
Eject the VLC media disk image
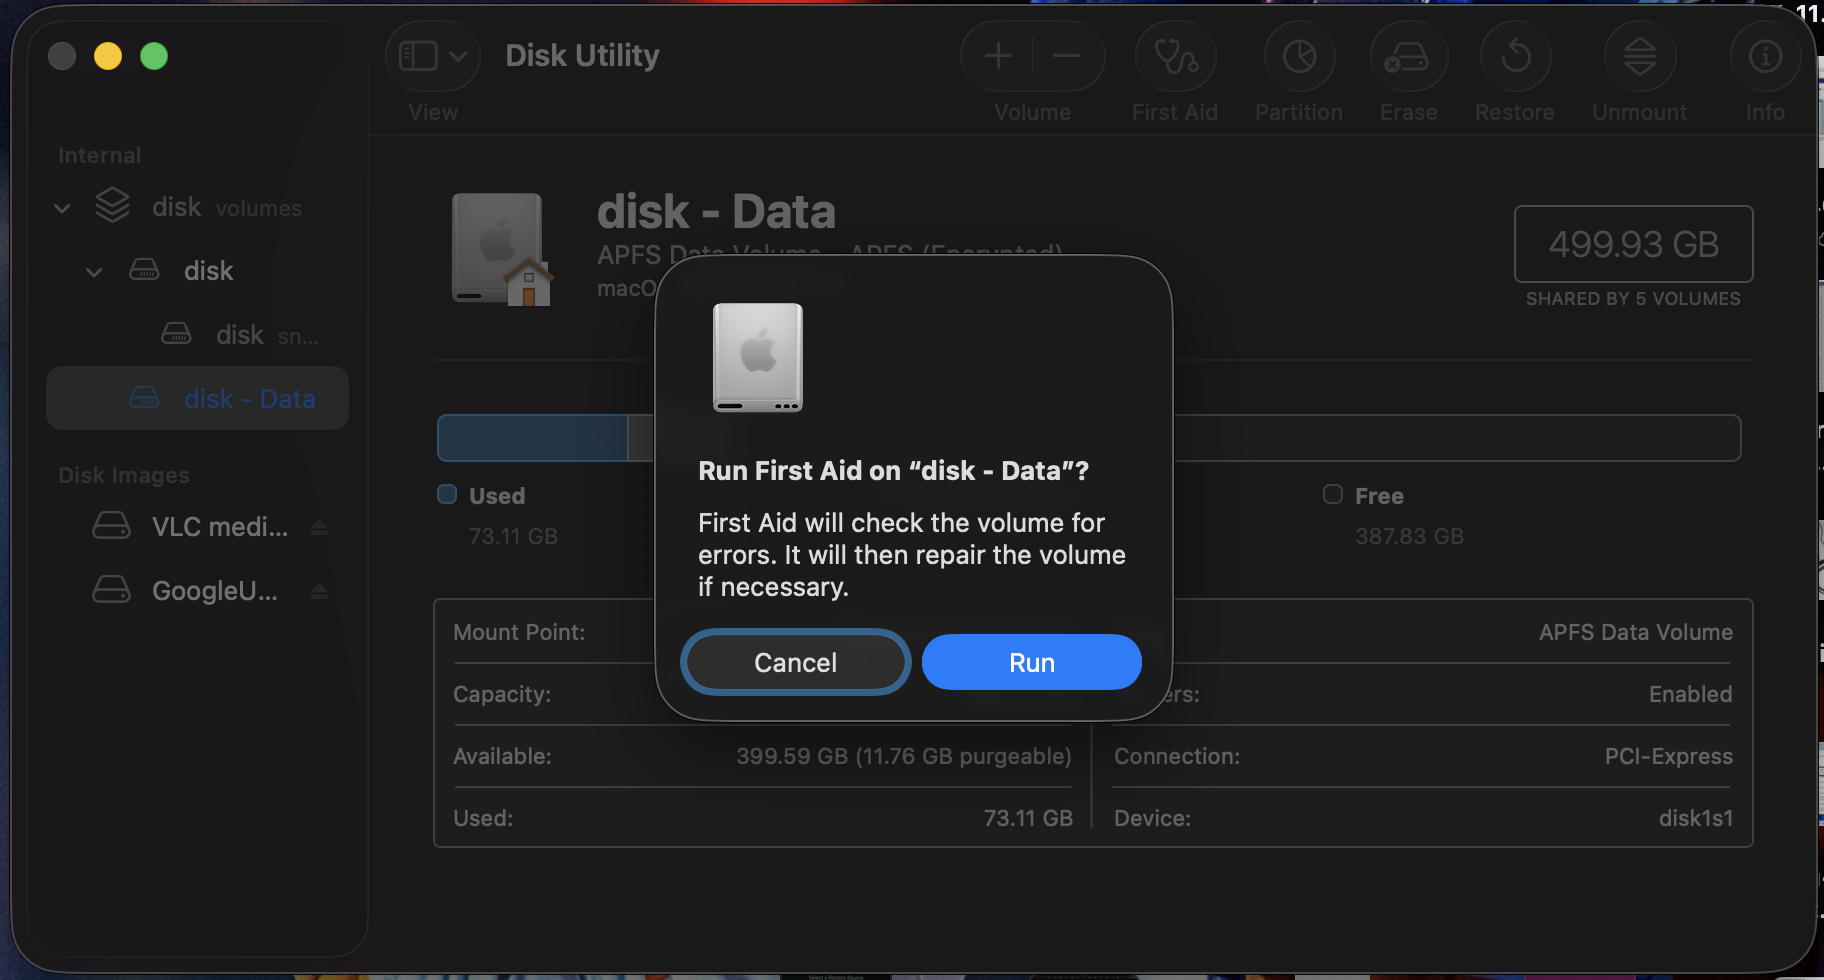click(x=320, y=526)
